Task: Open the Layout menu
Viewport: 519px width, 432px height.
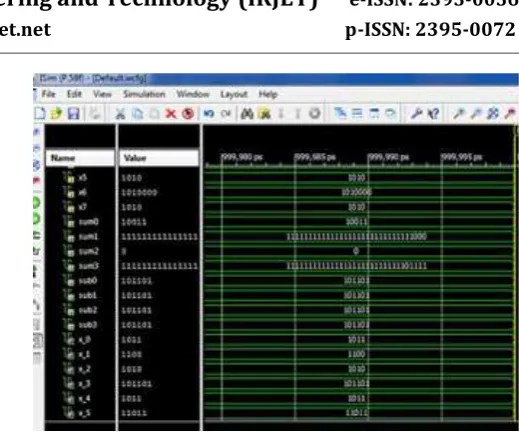Action: (234, 95)
